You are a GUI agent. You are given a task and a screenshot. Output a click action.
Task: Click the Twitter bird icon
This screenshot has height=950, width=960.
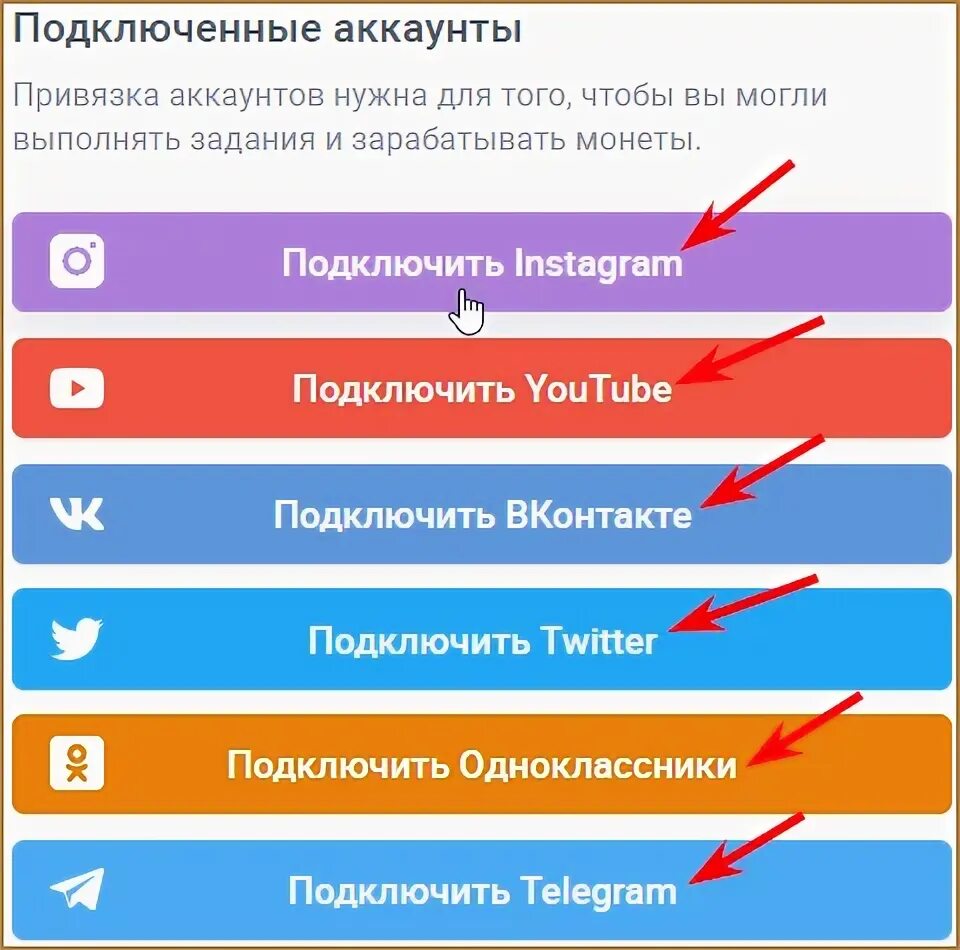(77, 639)
